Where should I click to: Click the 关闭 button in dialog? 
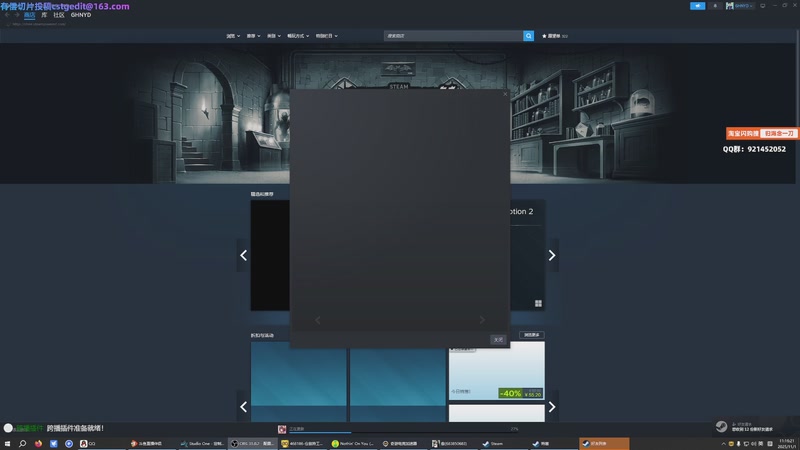(x=498, y=340)
